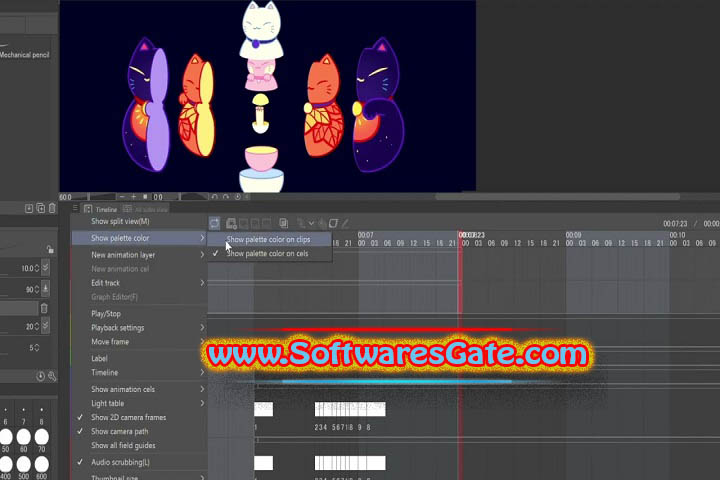720x480 pixels.
Task: Click the 00:10 marker on timeline ruler
Action: [677, 235]
